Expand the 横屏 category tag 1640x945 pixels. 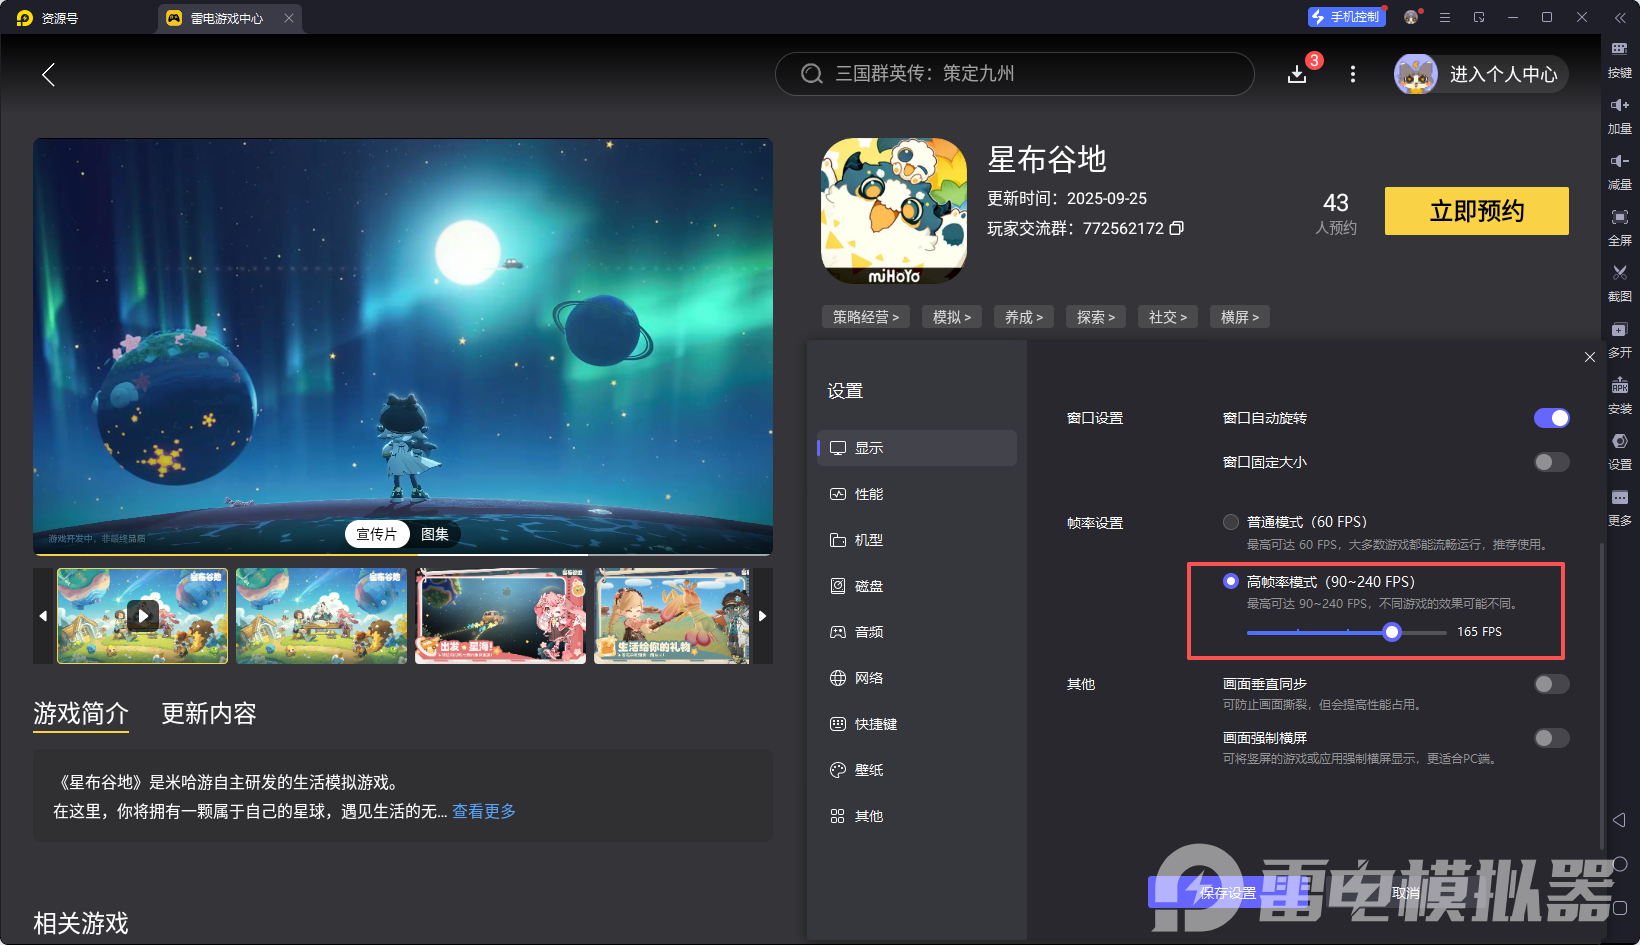[1239, 316]
